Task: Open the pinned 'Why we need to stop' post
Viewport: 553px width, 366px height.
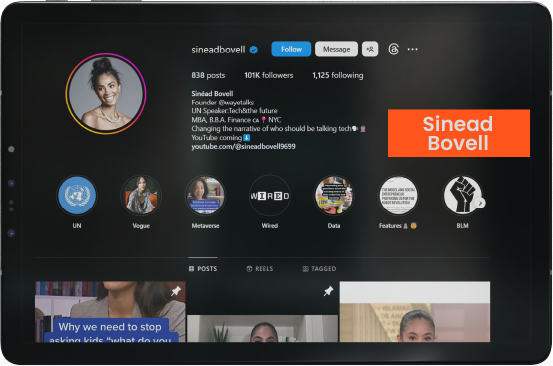Action: coord(110,312)
